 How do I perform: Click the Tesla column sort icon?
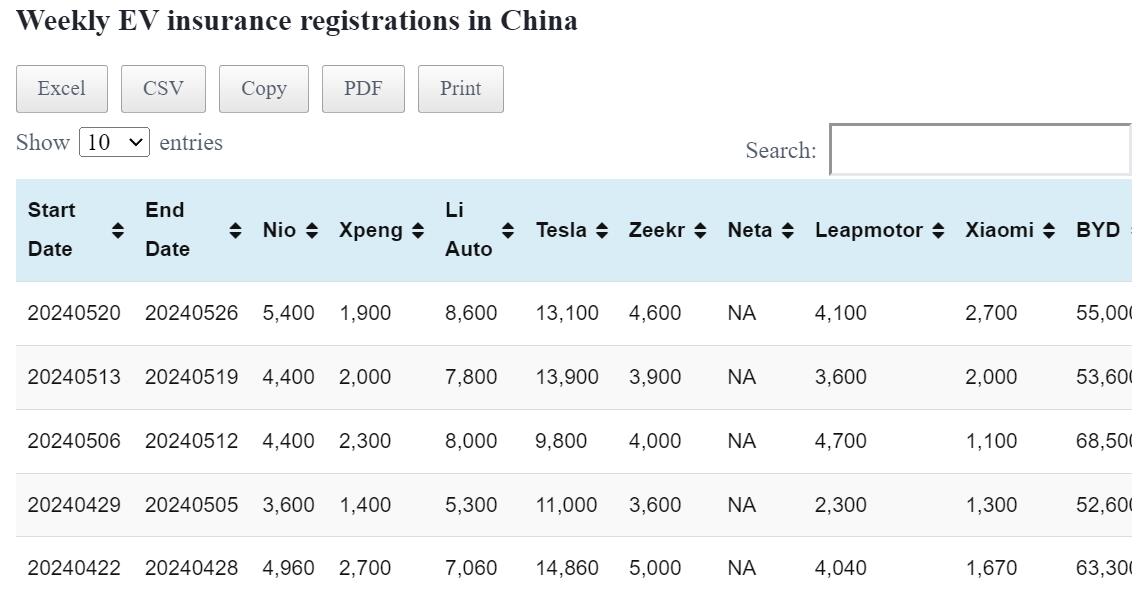[x=602, y=231]
